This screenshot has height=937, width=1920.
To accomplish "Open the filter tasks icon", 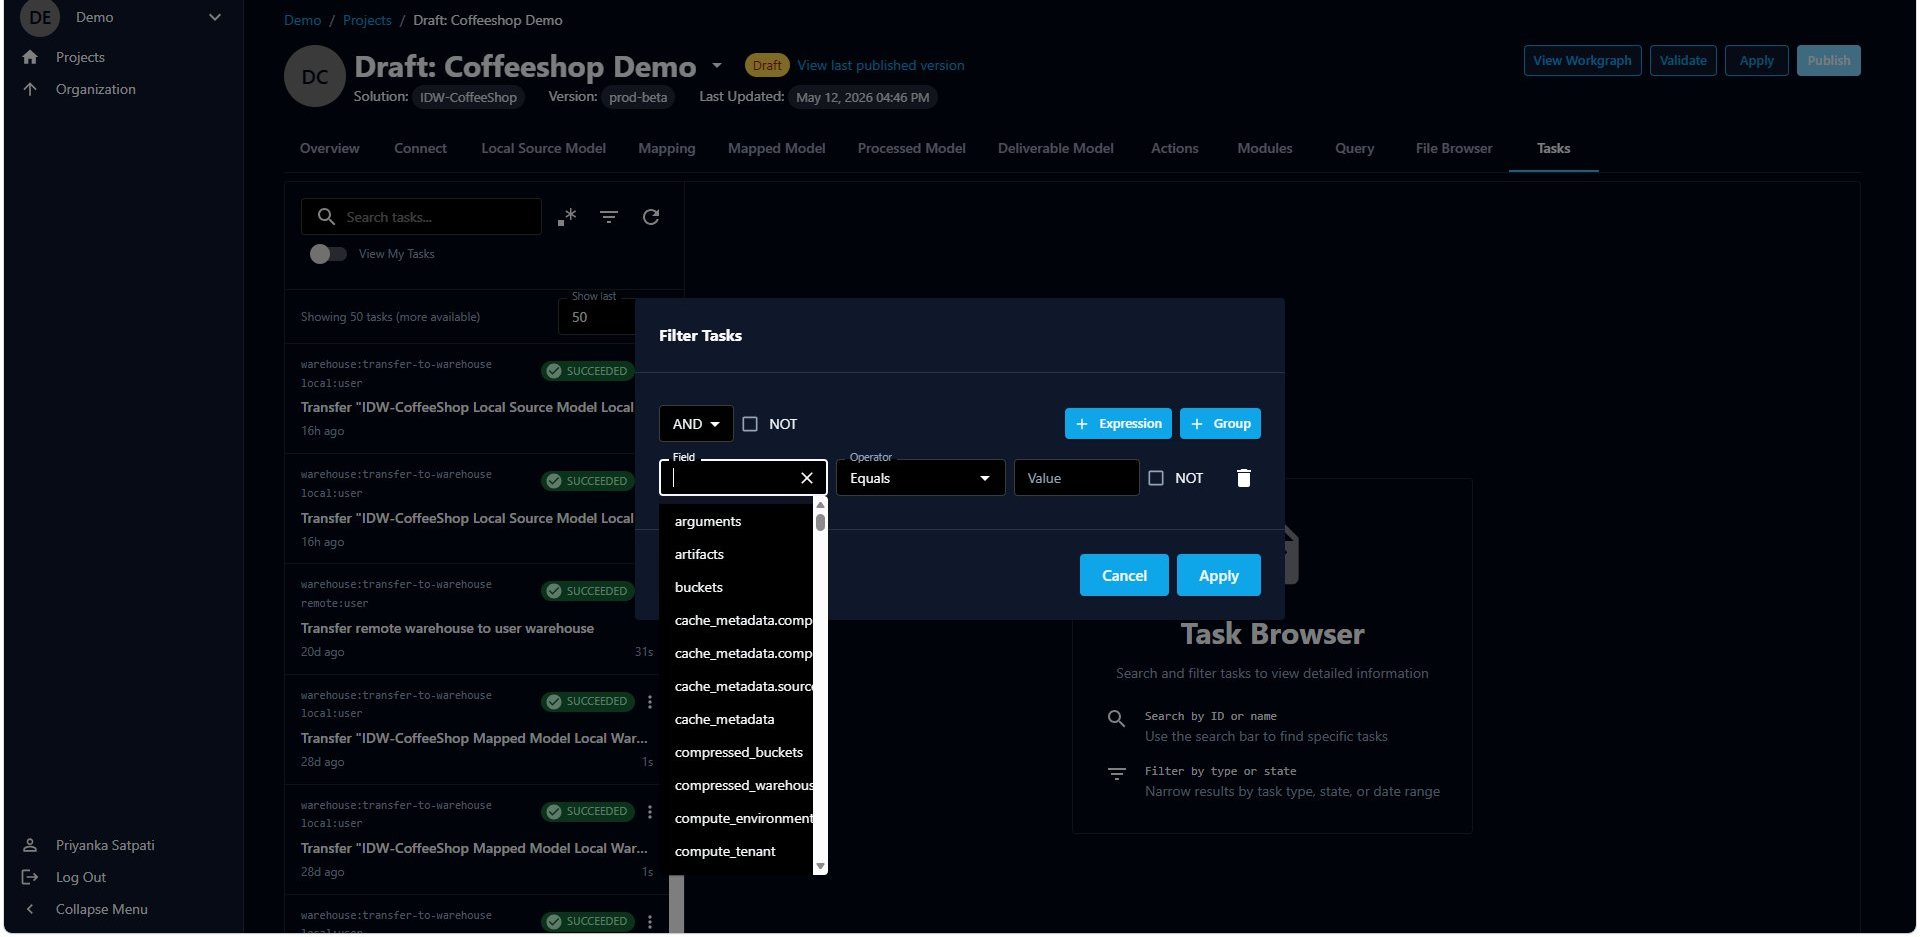I will click(x=609, y=217).
